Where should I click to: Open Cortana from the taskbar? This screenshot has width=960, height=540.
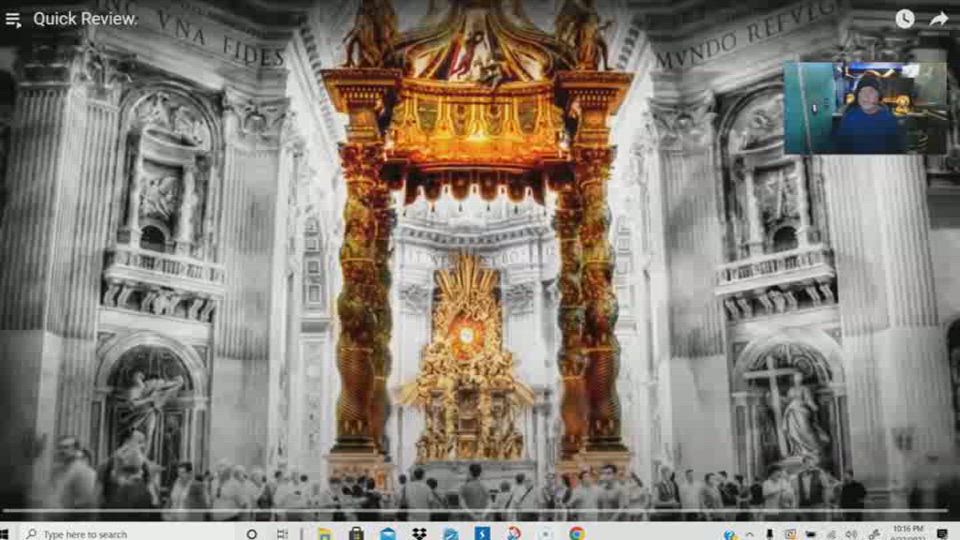coord(251,533)
